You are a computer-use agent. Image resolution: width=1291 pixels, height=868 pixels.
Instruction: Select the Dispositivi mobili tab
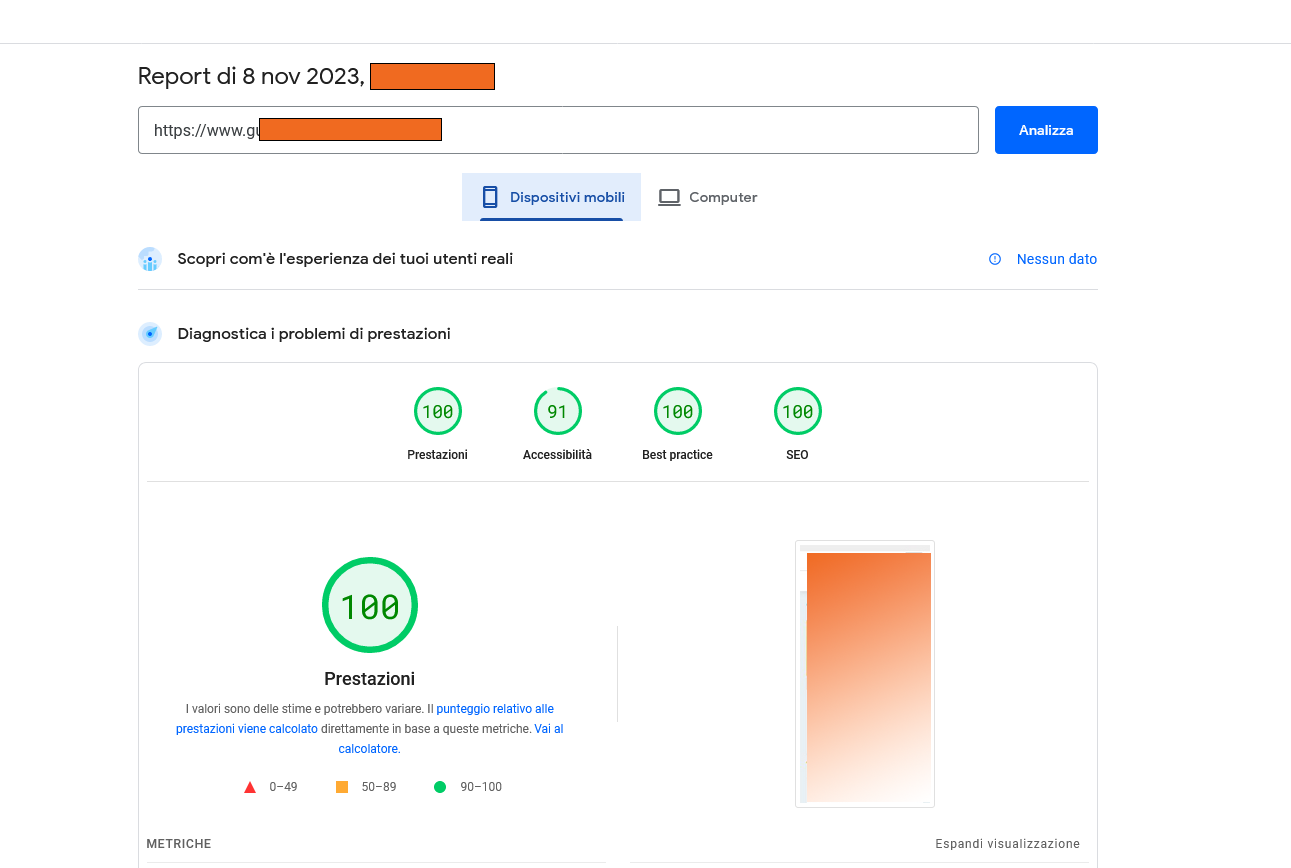551,197
